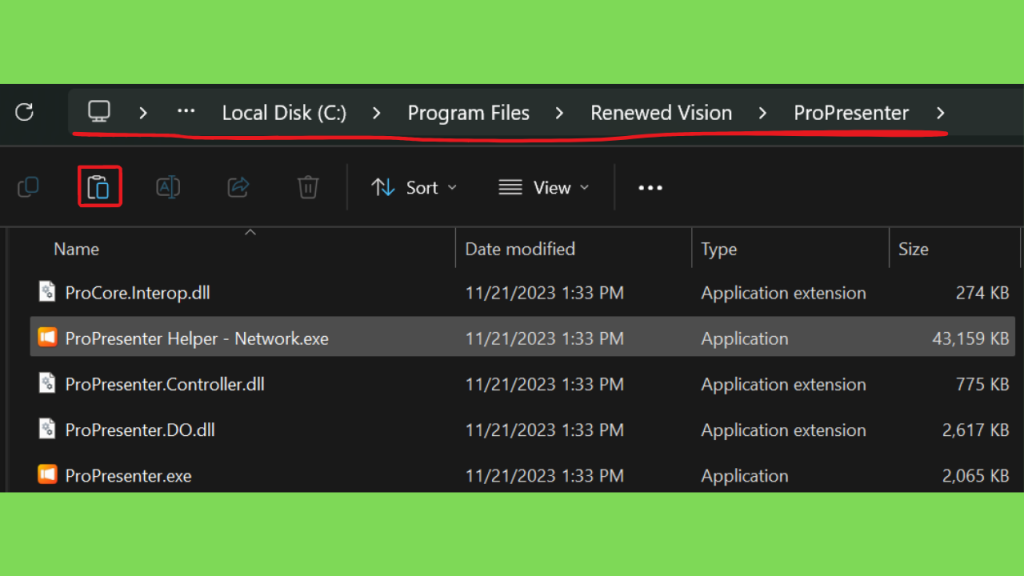Click the Delete trash icon
This screenshot has height=576, width=1024.
click(x=308, y=187)
